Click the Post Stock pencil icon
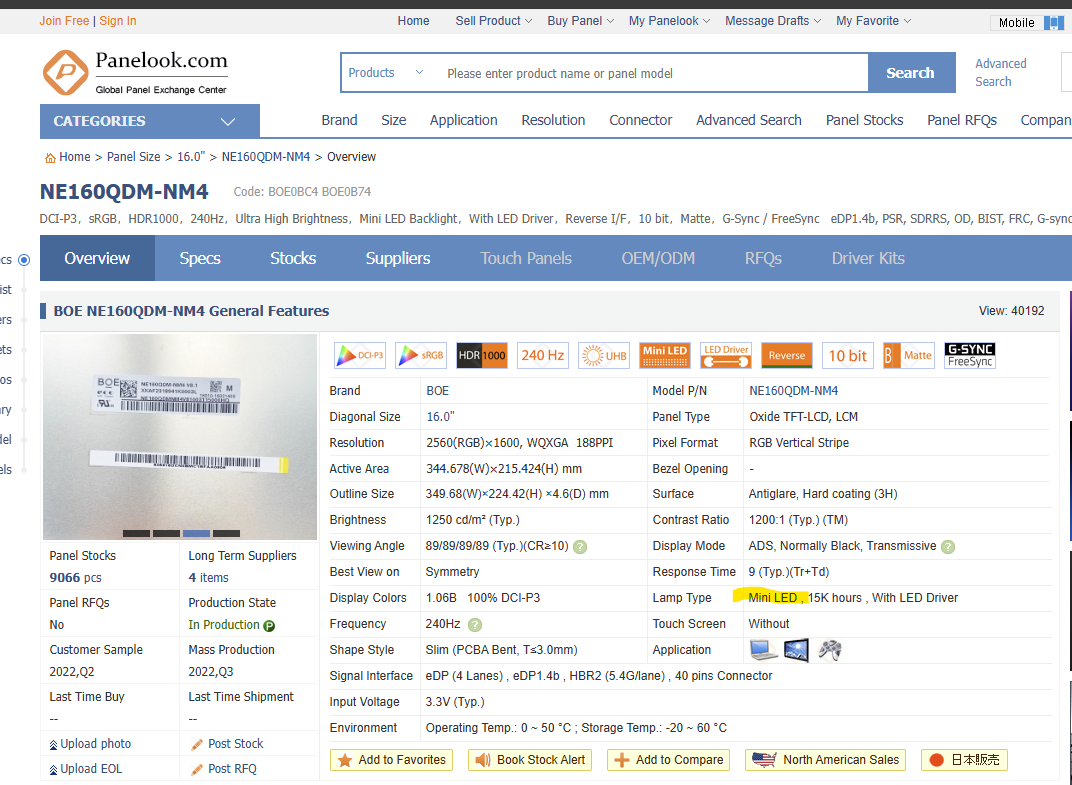This screenshot has width=1072, height=785. coord(197,745)
